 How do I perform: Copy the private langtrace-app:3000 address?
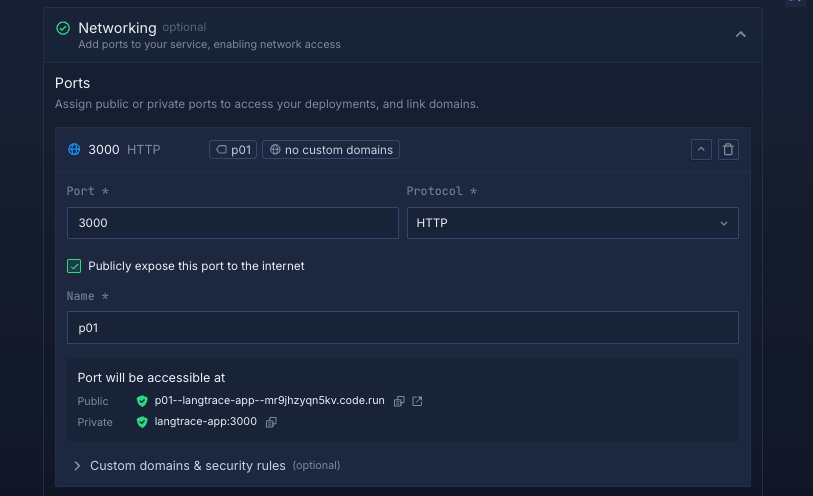[x=271, y=422]
